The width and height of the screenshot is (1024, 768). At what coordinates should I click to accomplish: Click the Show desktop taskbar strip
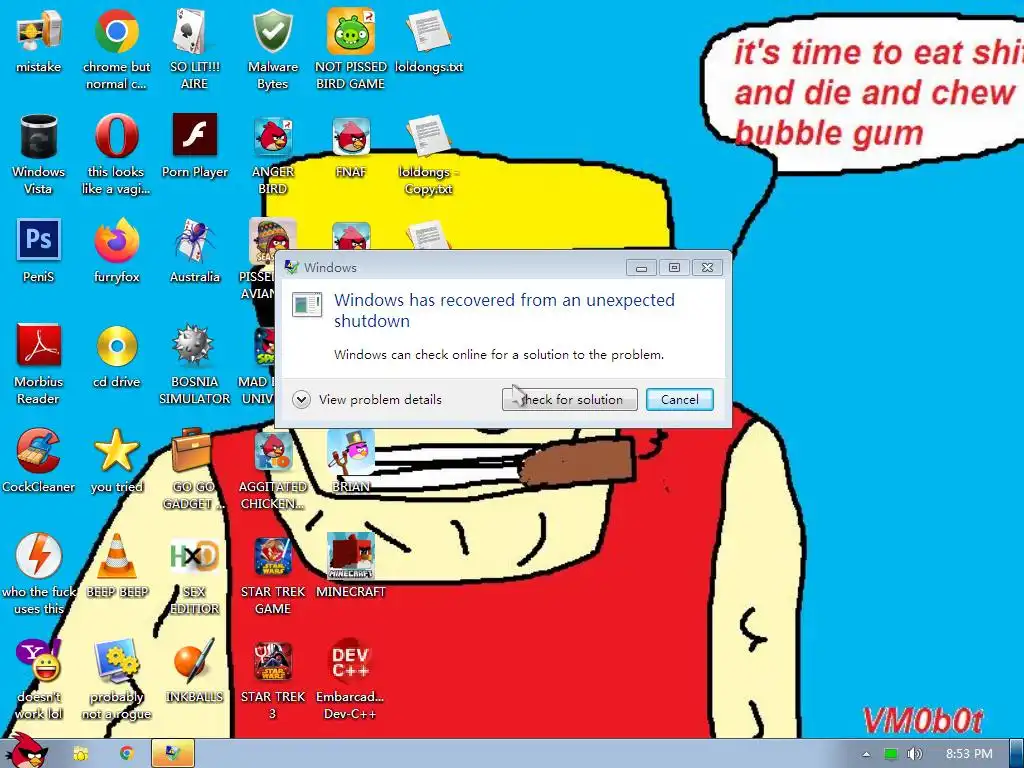click(1017, 754)
